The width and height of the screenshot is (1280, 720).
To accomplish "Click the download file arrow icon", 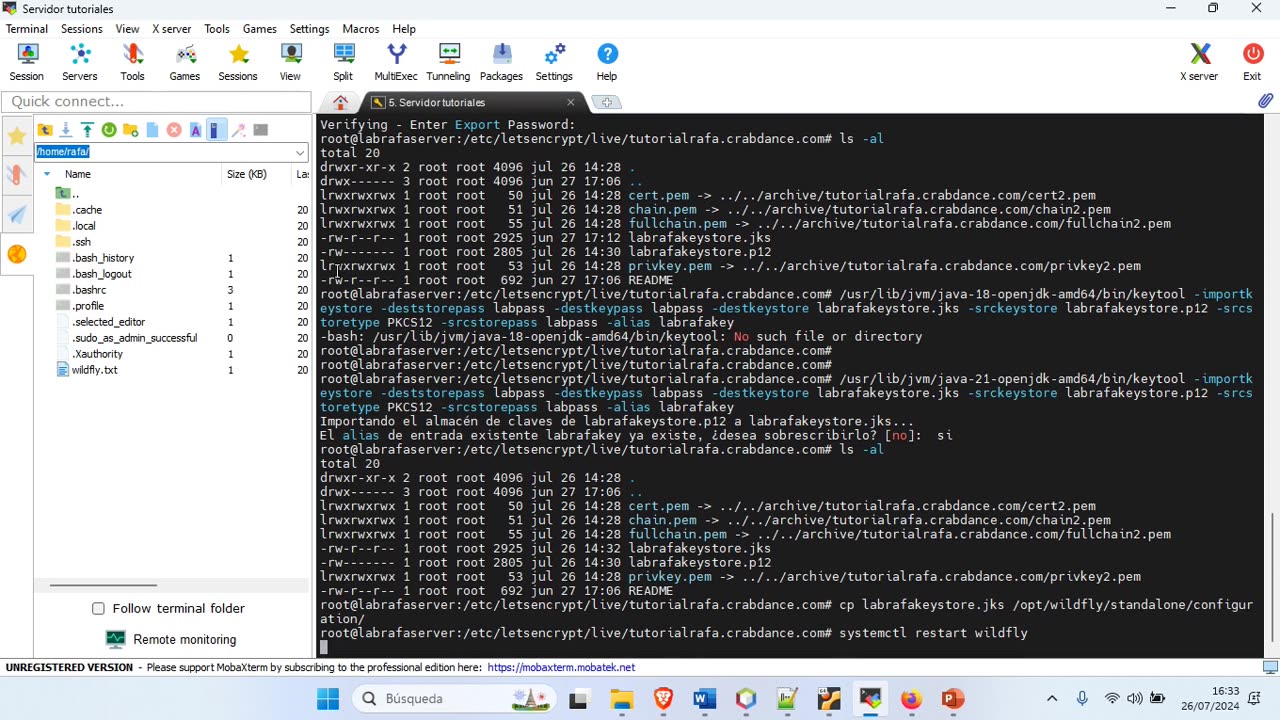I will point(66,130).
